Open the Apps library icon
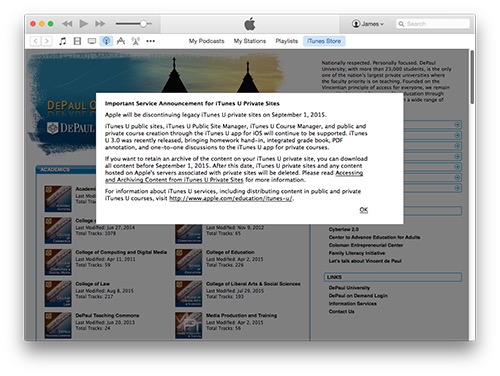The image size is (500, 376). (121, 41)
